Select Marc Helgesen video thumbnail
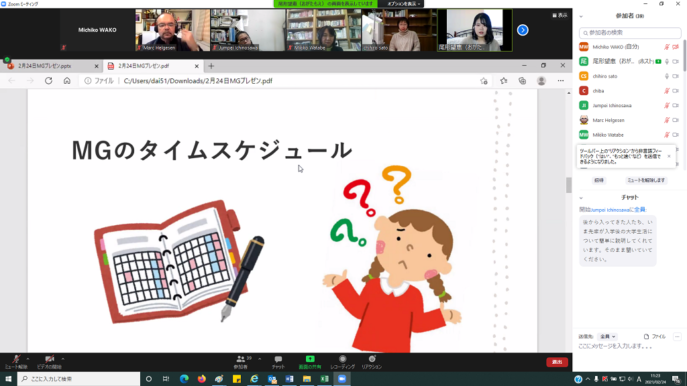Viewport: 687px width, 386px height. (173, 30)
